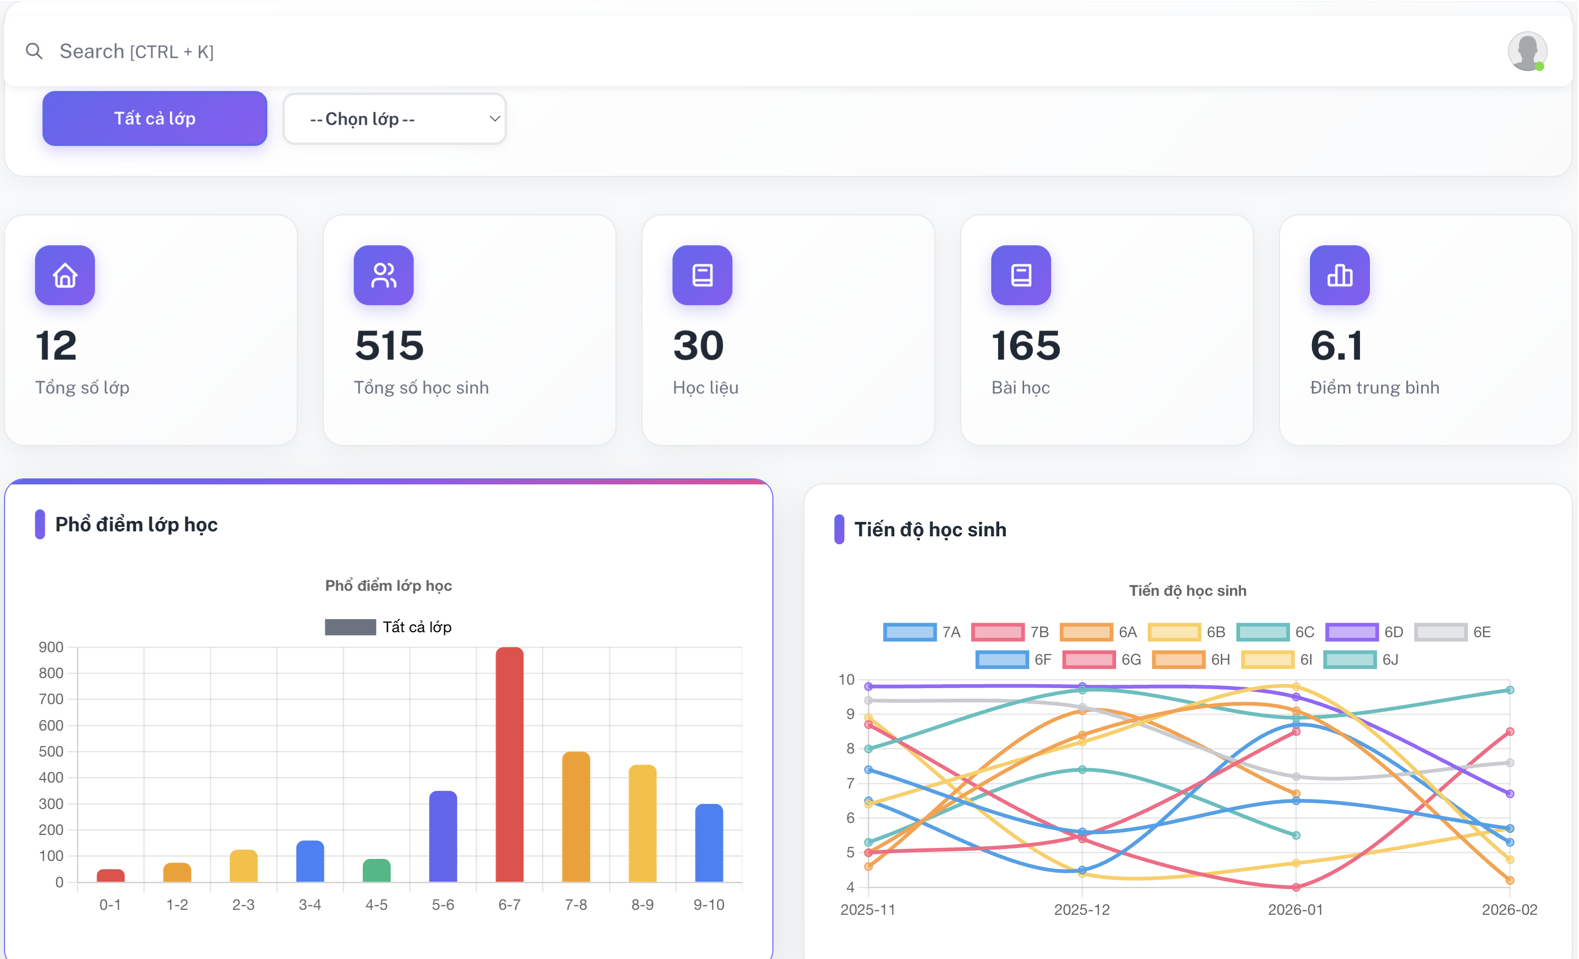The width and height of the screenshot is (1579, 959).
Task: Click the tallest red 6-7 score bar
Action: click(x=509, y=765)
